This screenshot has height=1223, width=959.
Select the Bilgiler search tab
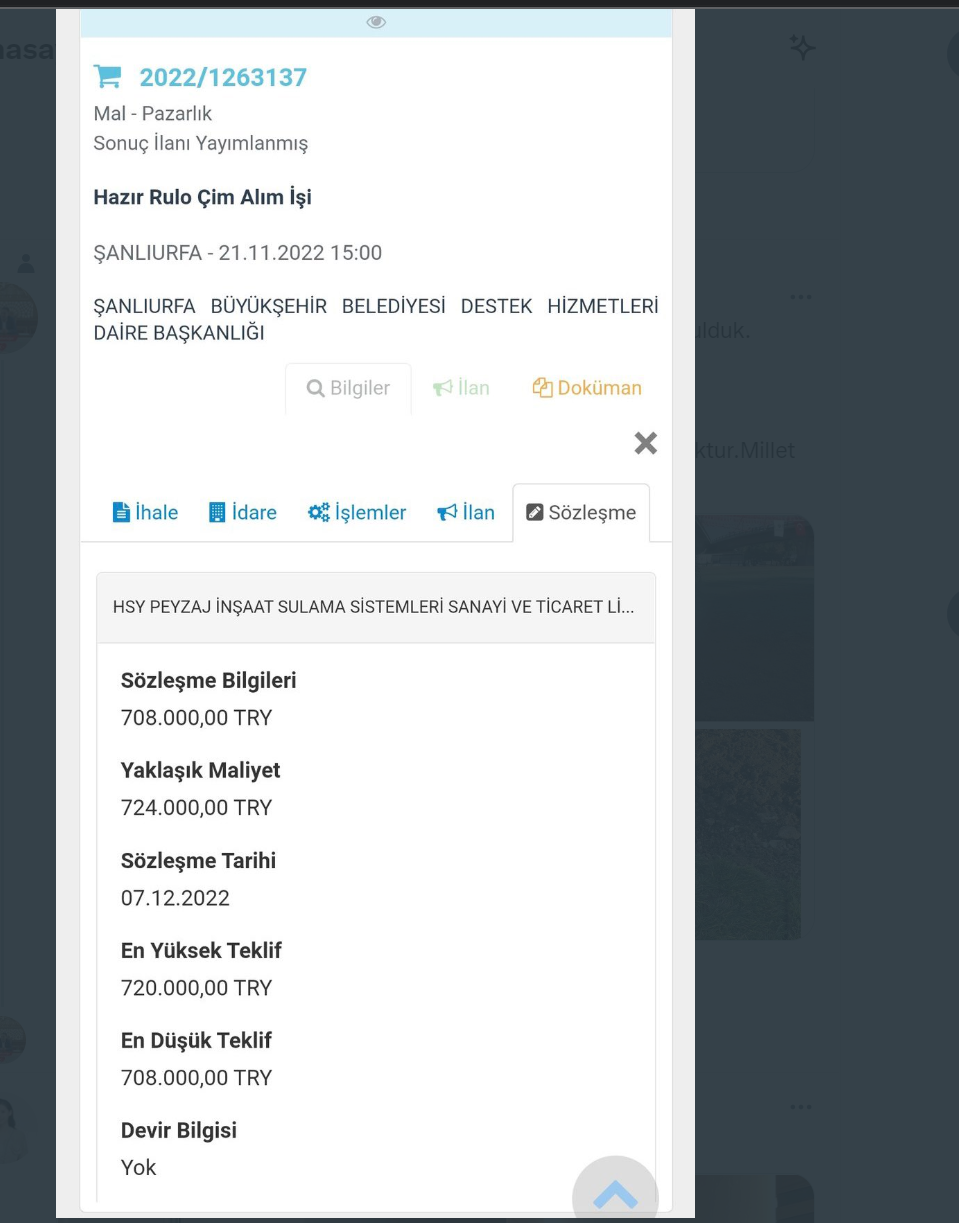[x=348, y=388]
